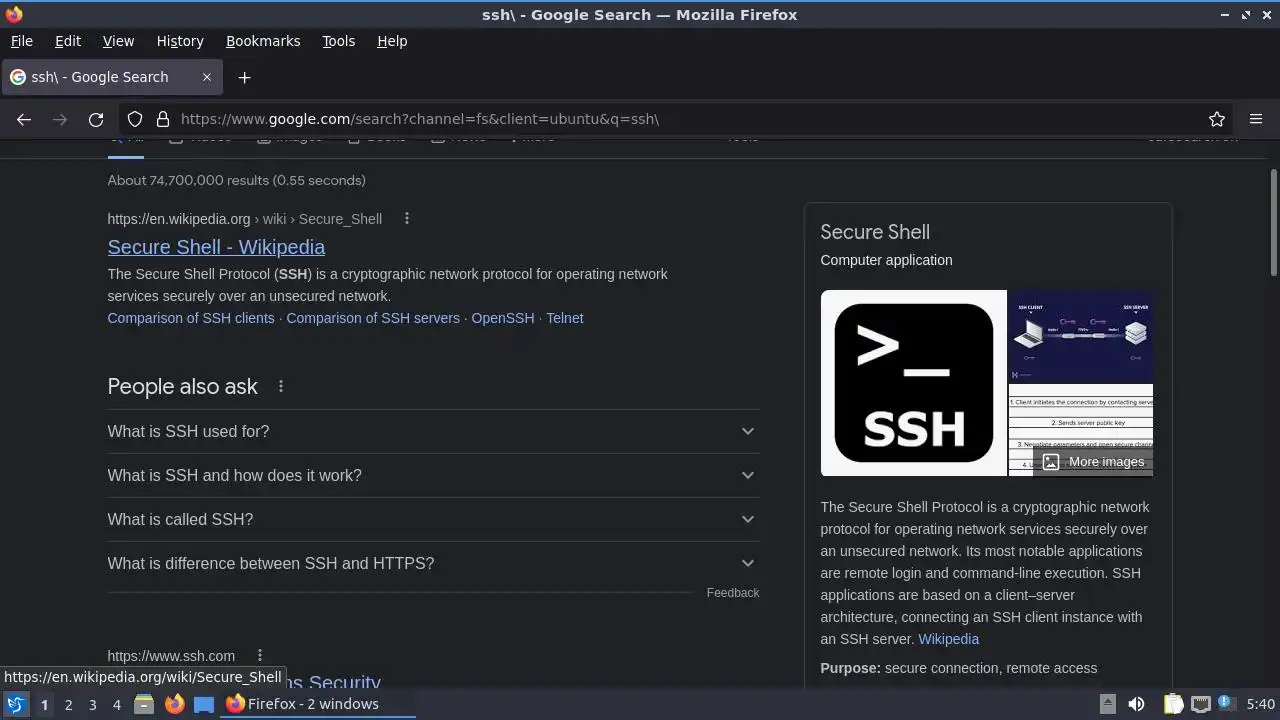Expand 'What is difference between SSH and HTTPS?'
The image size is (1280, 720).
(x=433, y=563)
